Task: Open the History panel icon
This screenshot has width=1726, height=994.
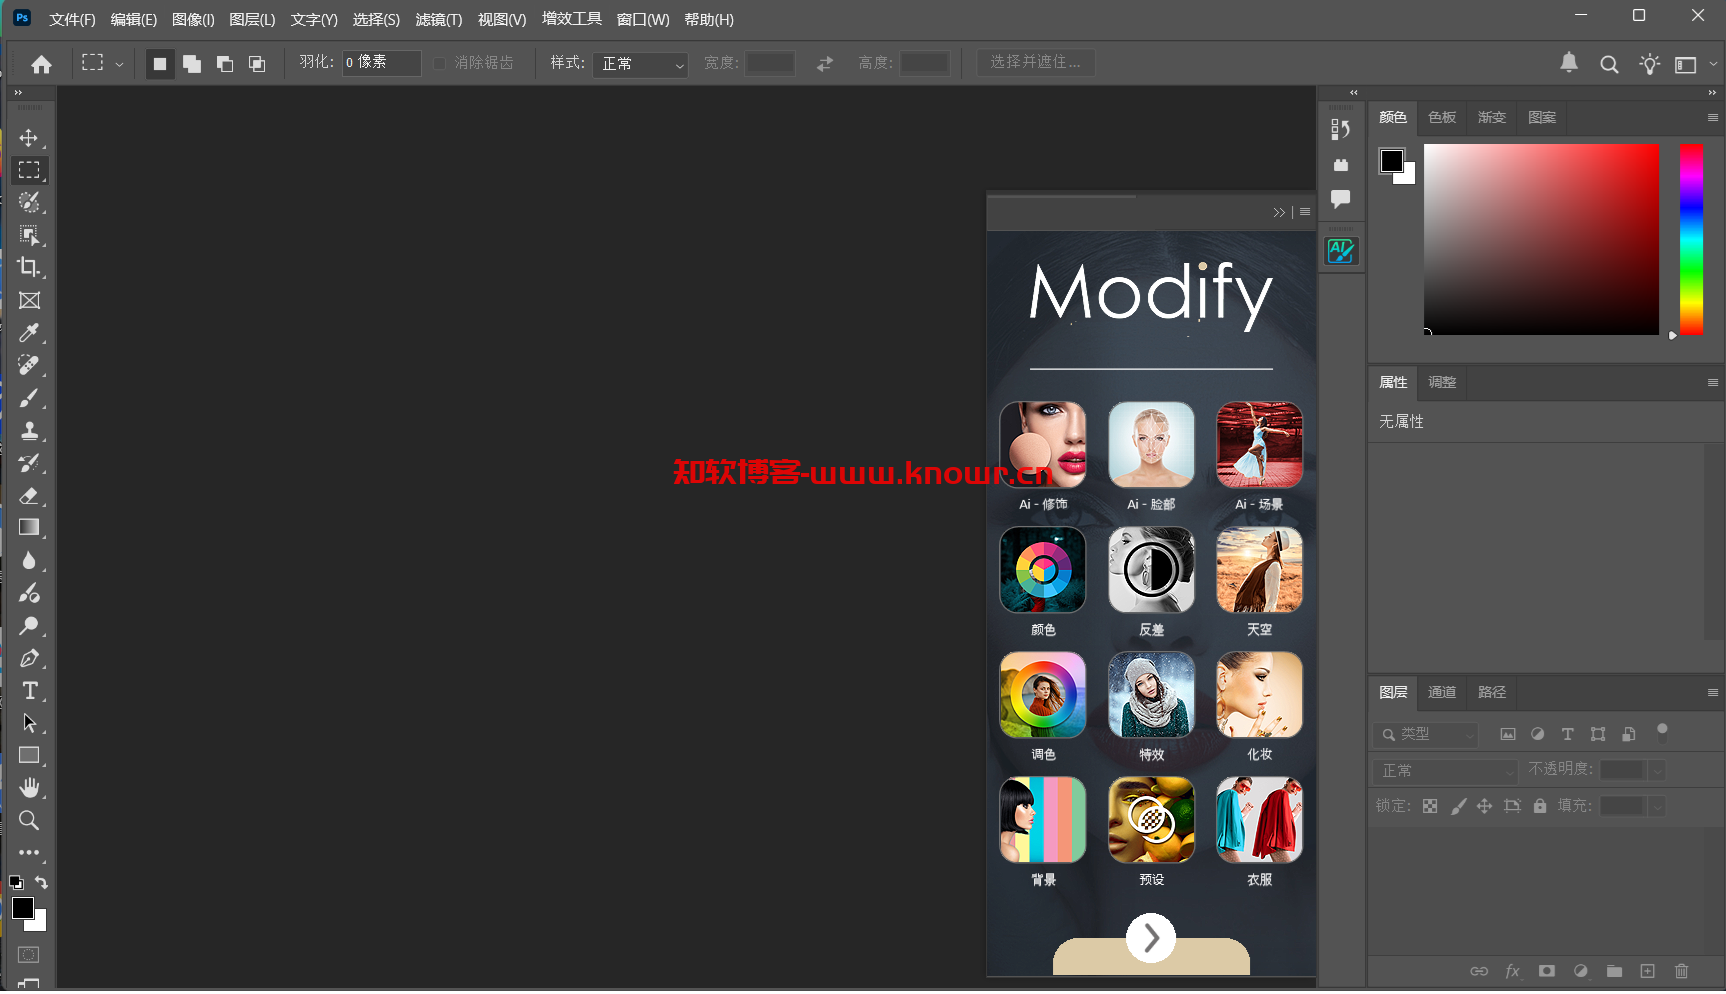Action: coord(1341,129)
